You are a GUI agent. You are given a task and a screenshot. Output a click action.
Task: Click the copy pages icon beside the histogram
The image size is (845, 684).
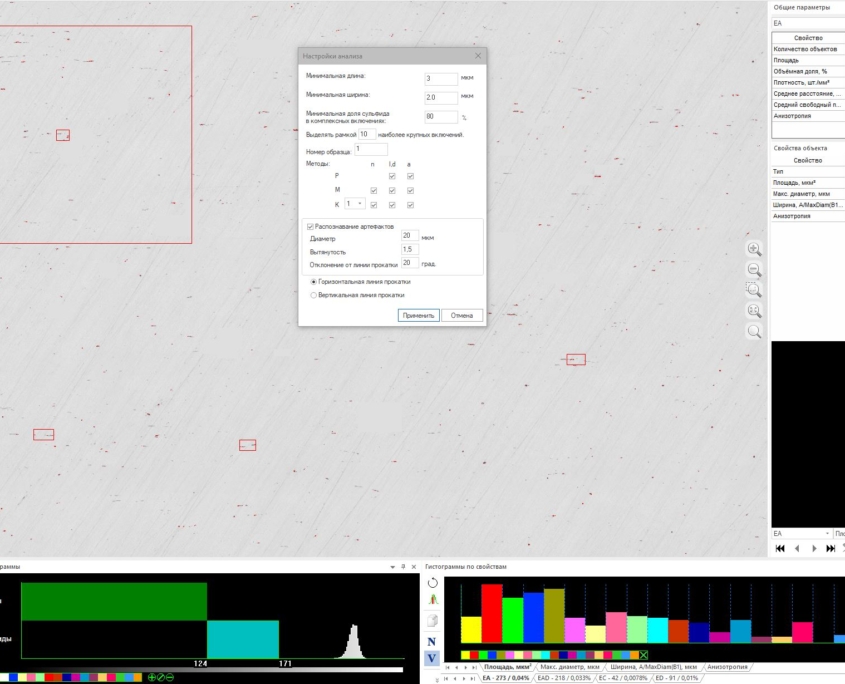point(432,620)
